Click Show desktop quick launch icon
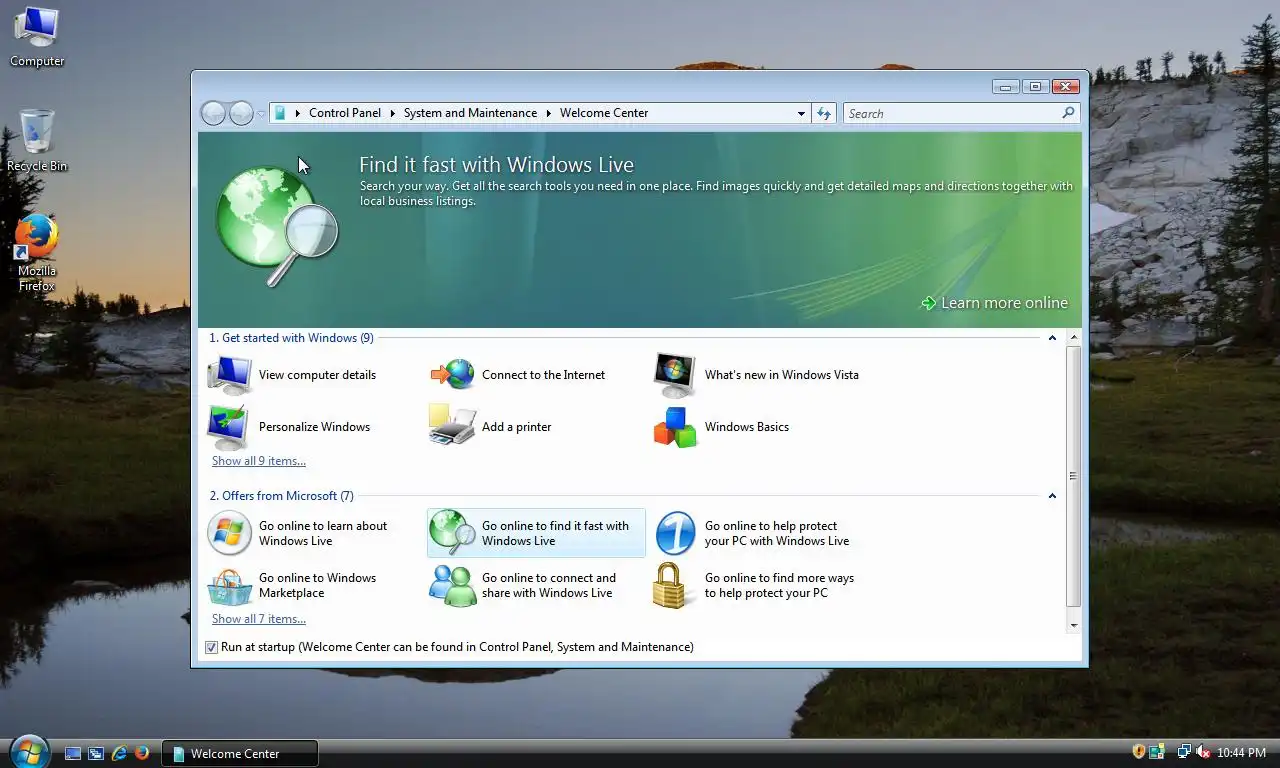1280x768 pixels. coord(73,753)
